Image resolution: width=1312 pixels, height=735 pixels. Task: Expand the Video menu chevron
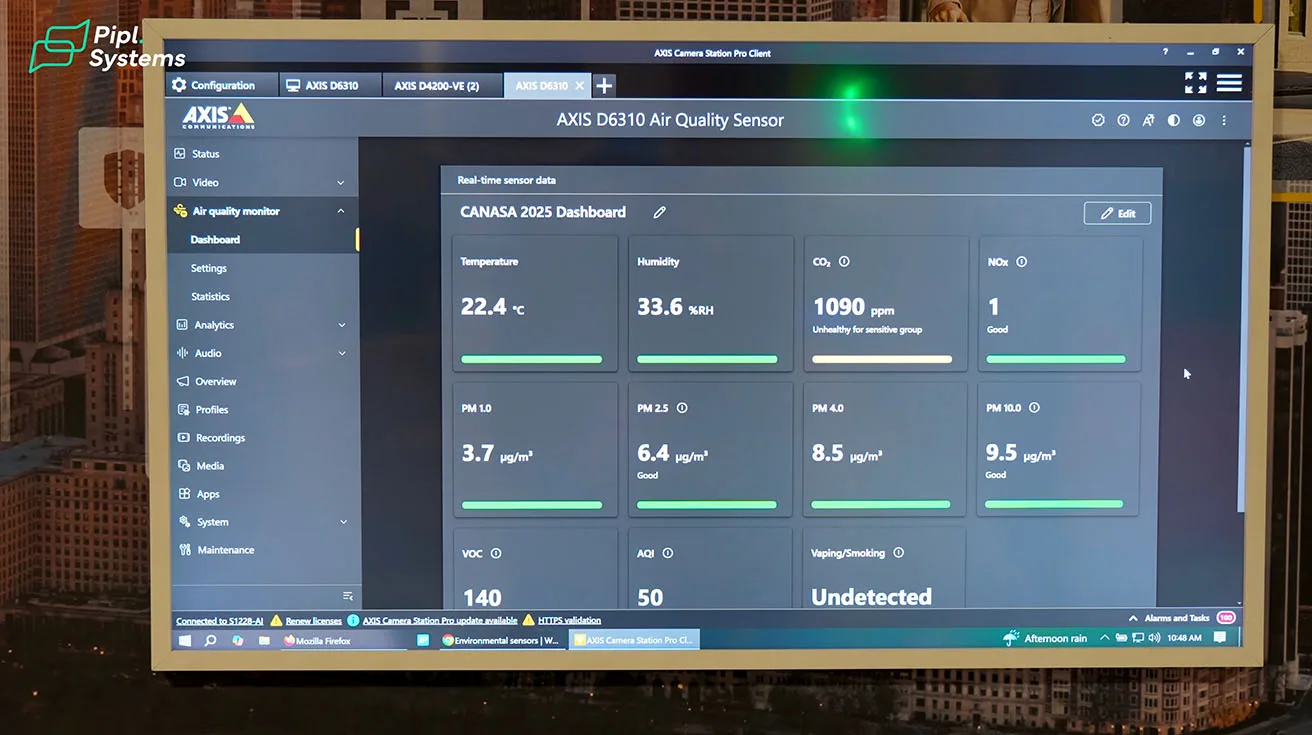click(x=341, y=183)
